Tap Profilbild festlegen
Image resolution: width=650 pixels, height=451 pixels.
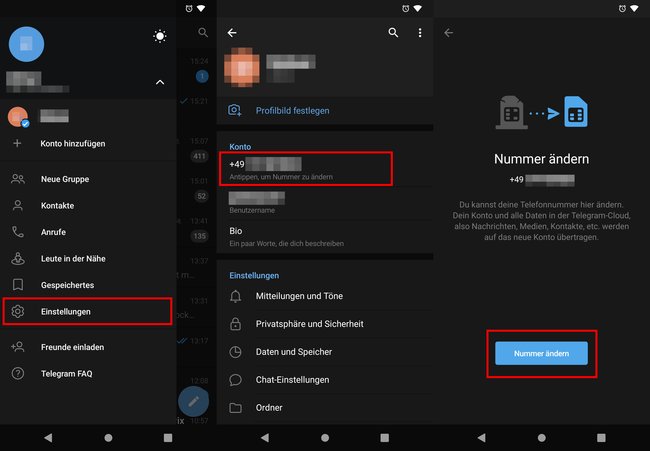290,111
